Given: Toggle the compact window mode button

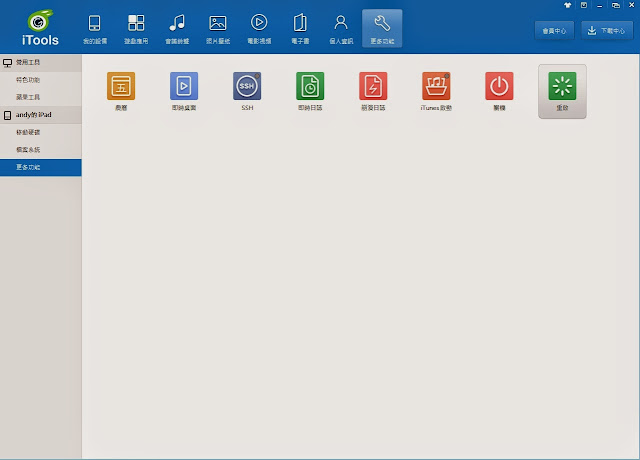Looking at the screenshot, I should (616, 5).
